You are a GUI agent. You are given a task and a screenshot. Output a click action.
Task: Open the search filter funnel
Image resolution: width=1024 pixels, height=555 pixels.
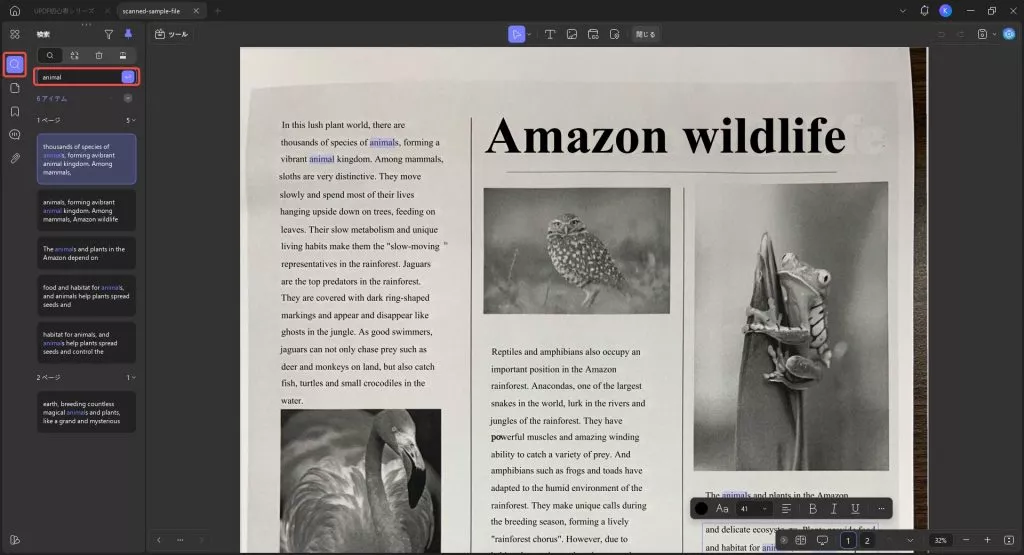pyautogui.click(x=108, y=34)
